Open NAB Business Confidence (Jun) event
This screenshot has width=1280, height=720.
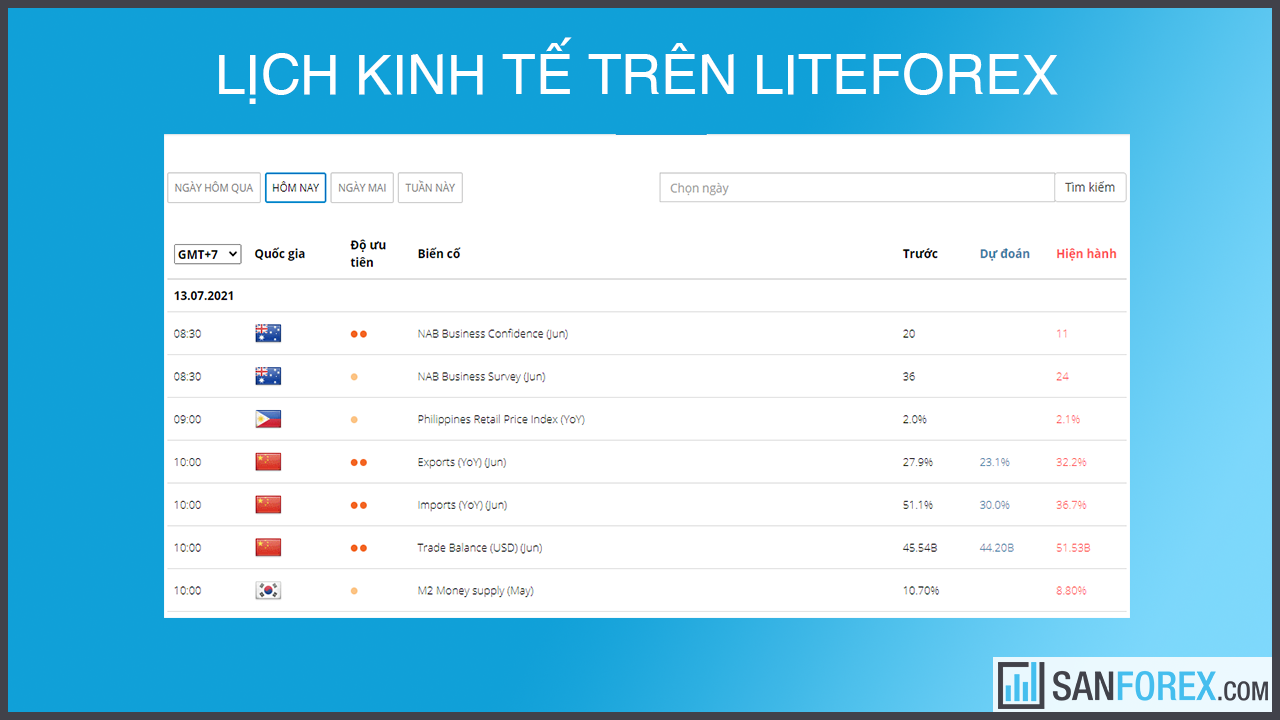[492, 334]
